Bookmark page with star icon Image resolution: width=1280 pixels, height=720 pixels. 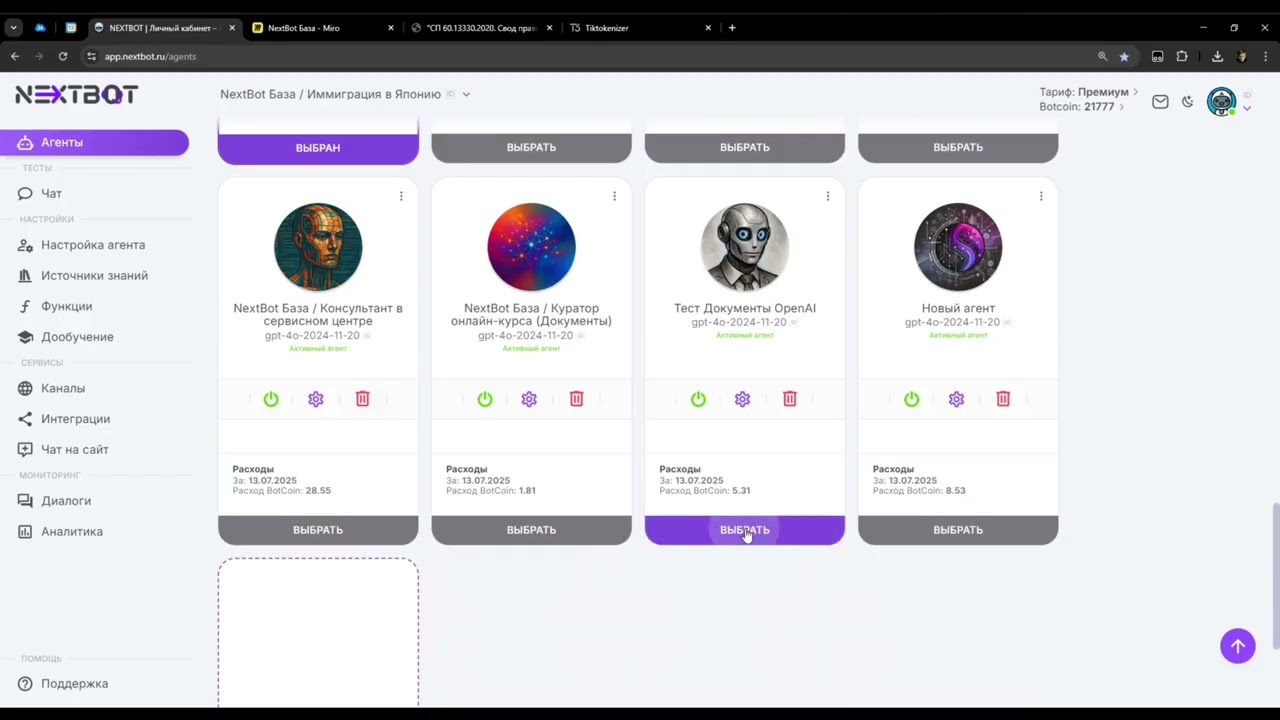coord(1124,57)
